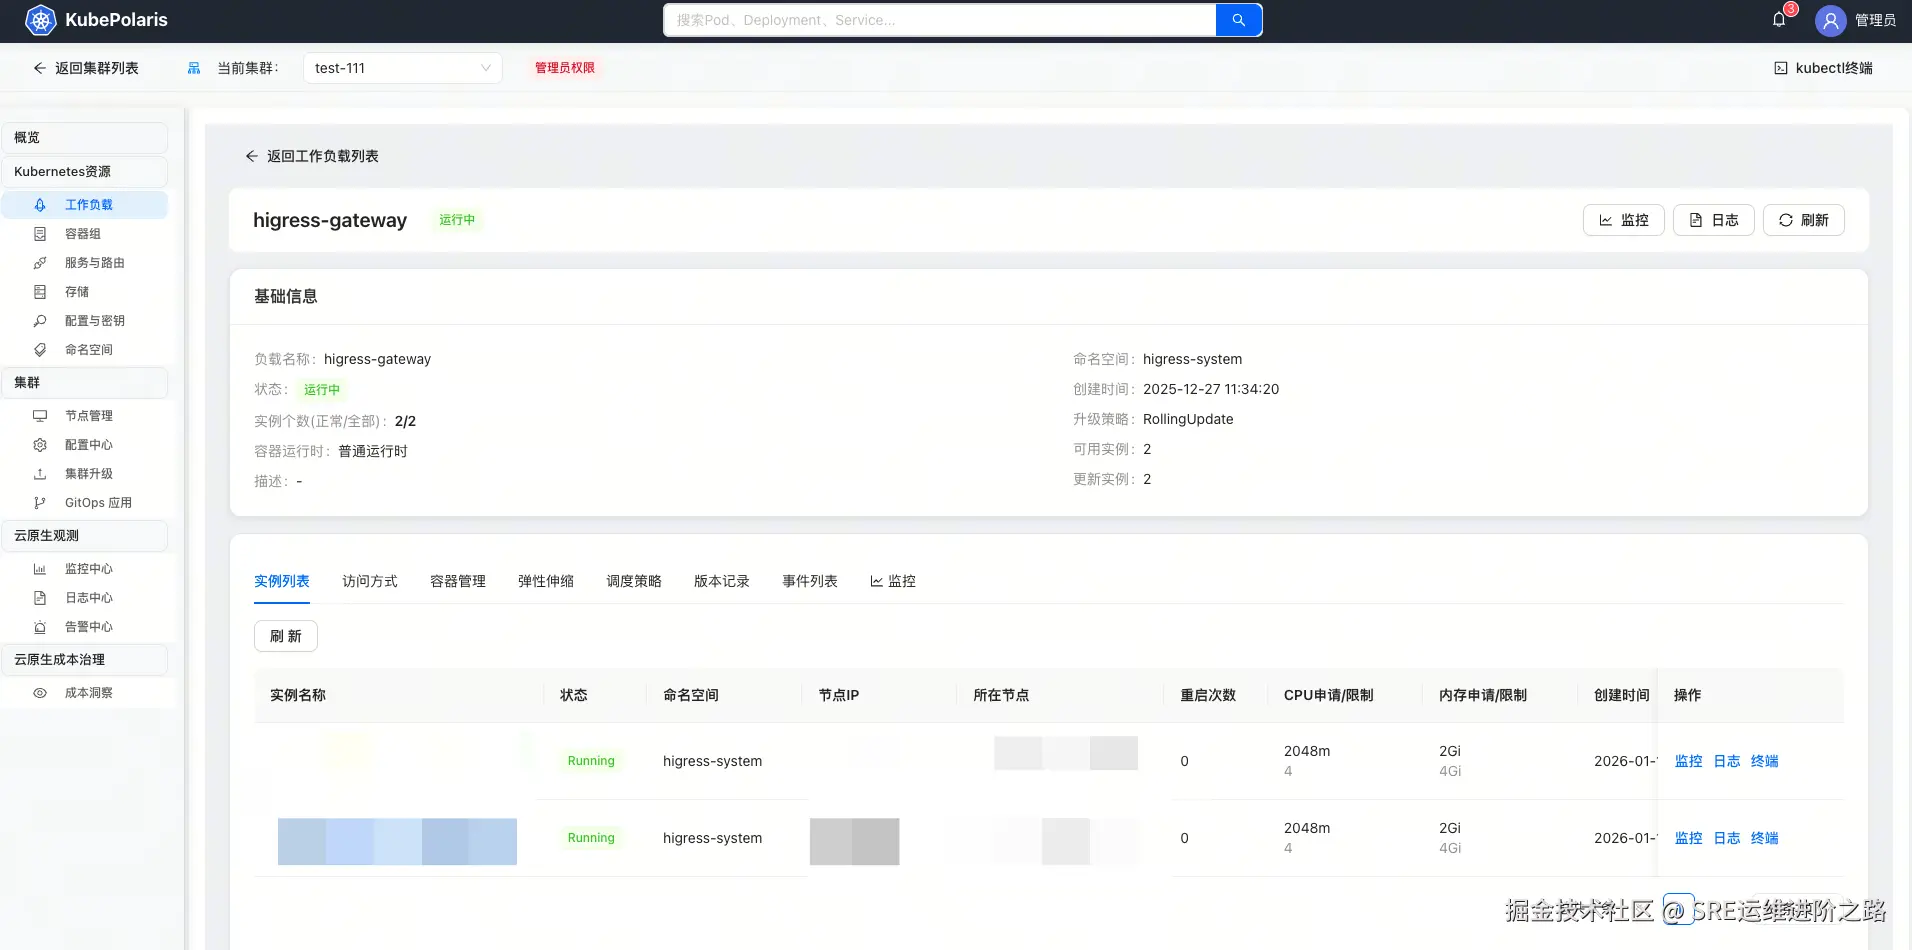The height and width of the screenshot is (950, 1912).
Task: Click the 配置中心 gear icon
Action: point(40,445)
